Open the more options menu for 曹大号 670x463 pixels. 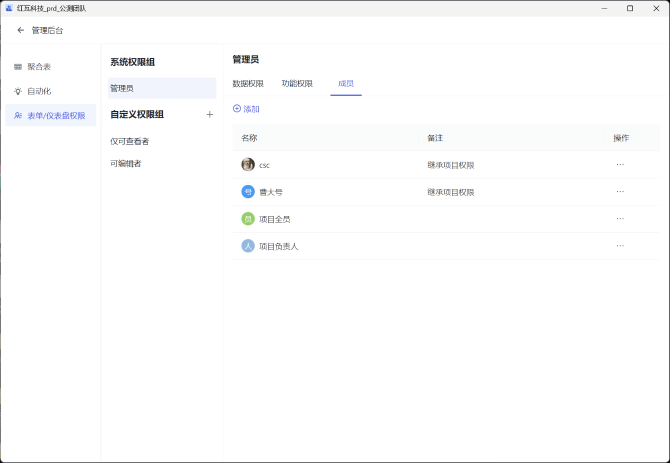620,192
